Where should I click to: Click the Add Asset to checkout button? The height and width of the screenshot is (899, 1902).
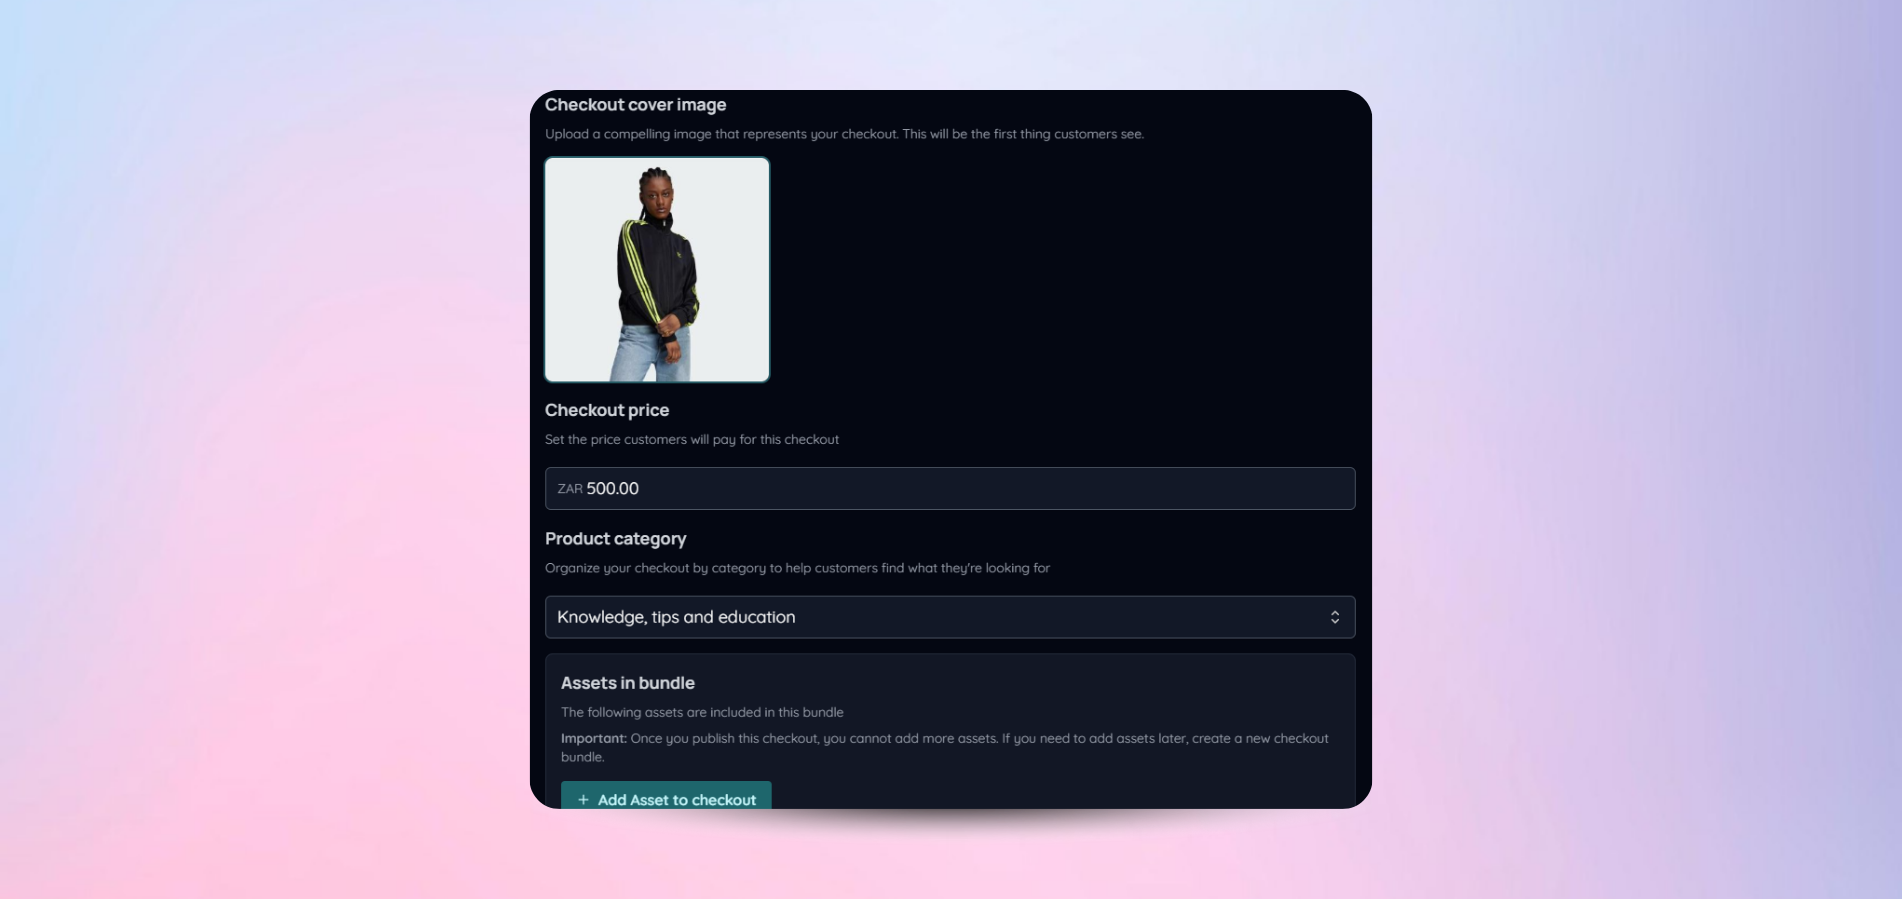(x=666, y=796)
